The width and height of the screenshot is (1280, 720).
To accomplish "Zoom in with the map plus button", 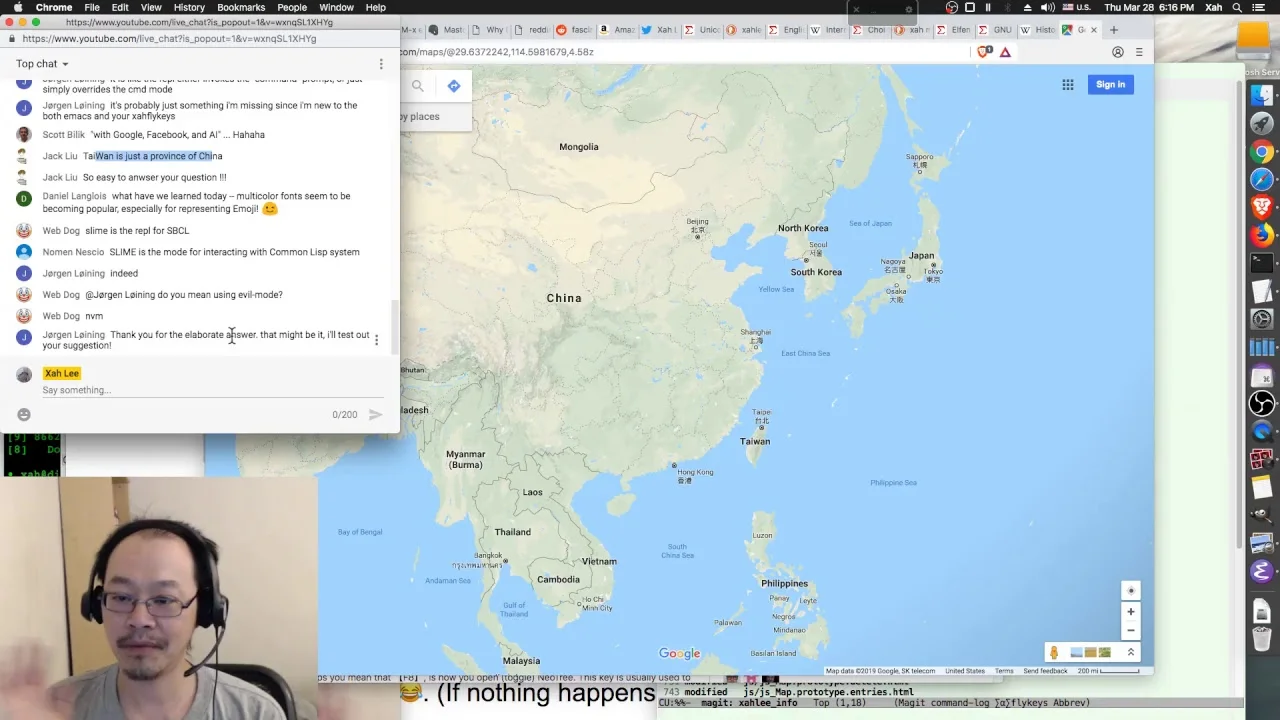I will click(x=1131, y=612).
